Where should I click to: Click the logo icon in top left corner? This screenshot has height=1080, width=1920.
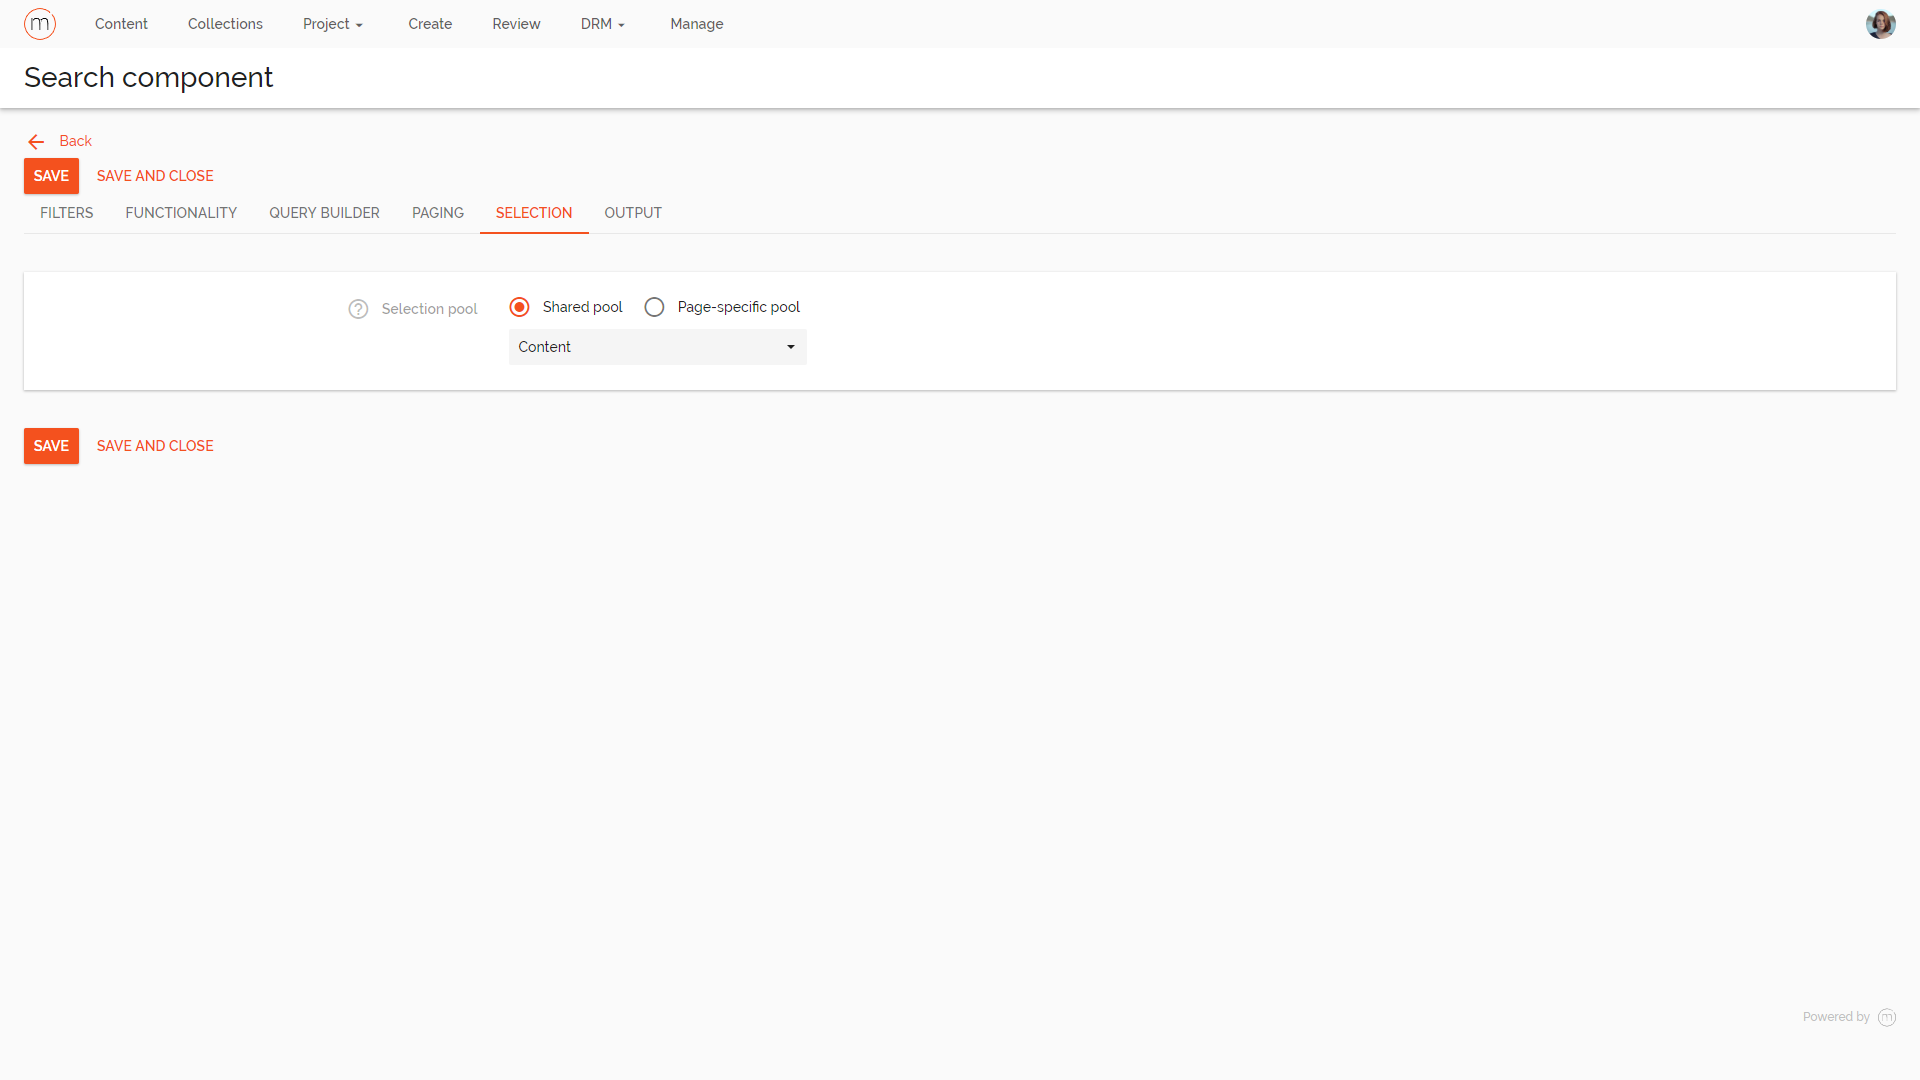[x=40, y=23]
